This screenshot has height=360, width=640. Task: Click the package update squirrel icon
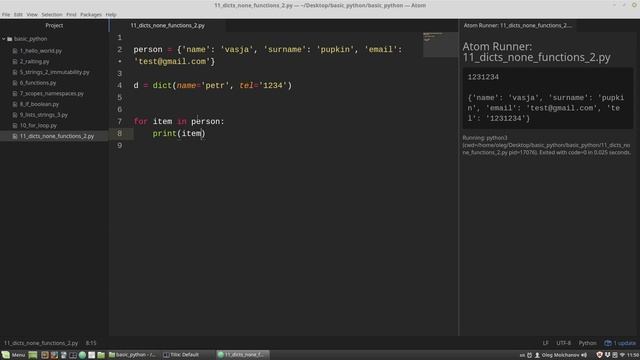(608, 343)
